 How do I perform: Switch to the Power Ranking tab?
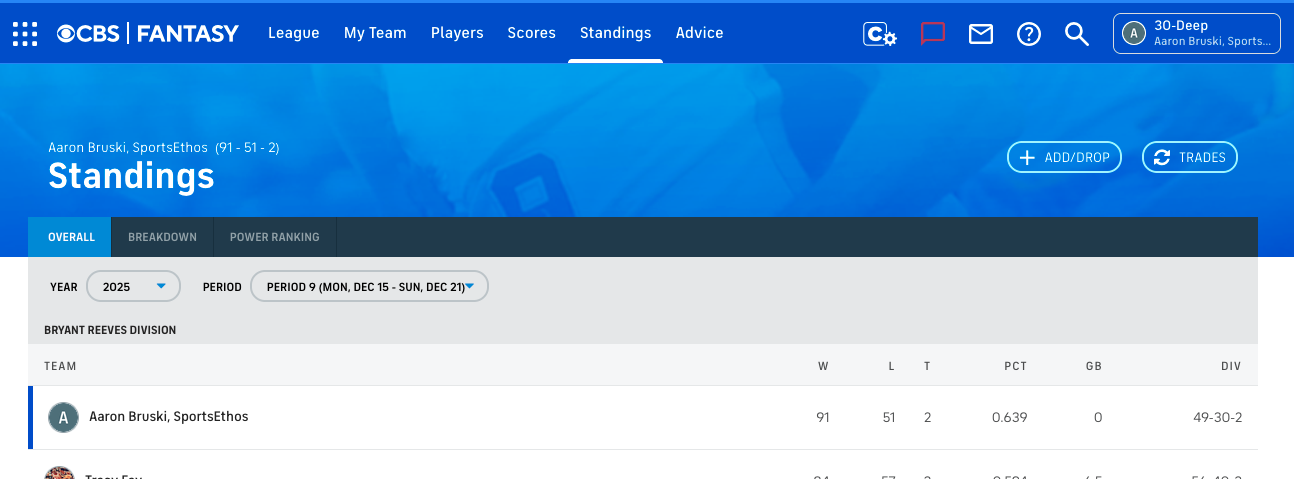[275, 237]
